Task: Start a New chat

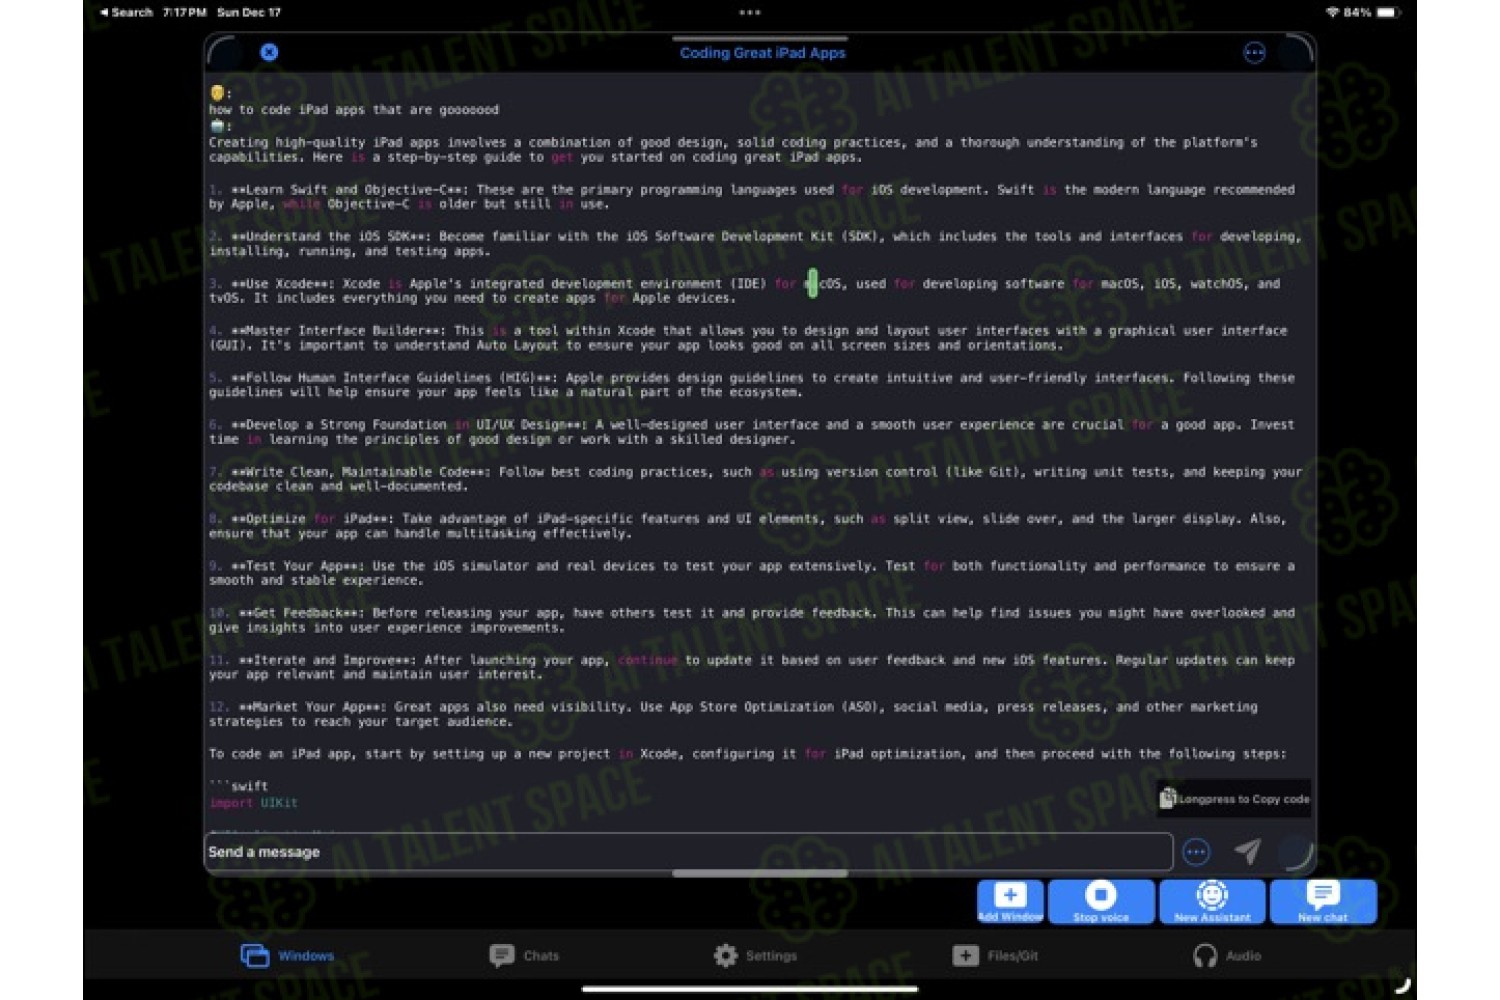Action: (x=1323, y=901)
